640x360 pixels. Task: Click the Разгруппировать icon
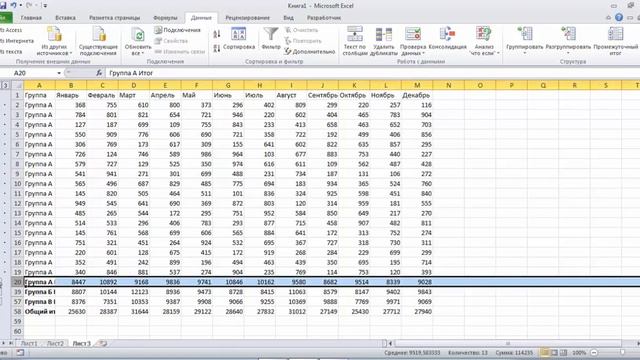point(568,33)
